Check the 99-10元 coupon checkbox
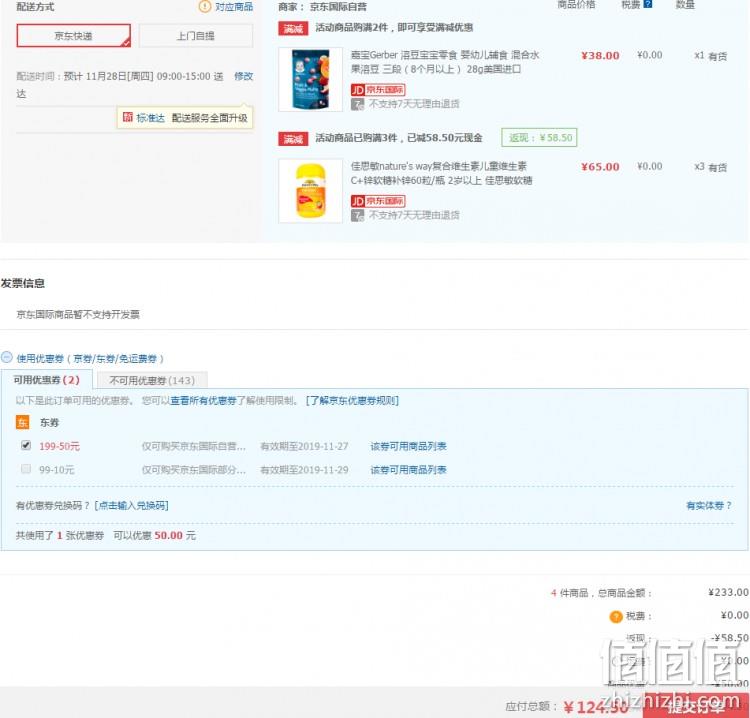 26,469
